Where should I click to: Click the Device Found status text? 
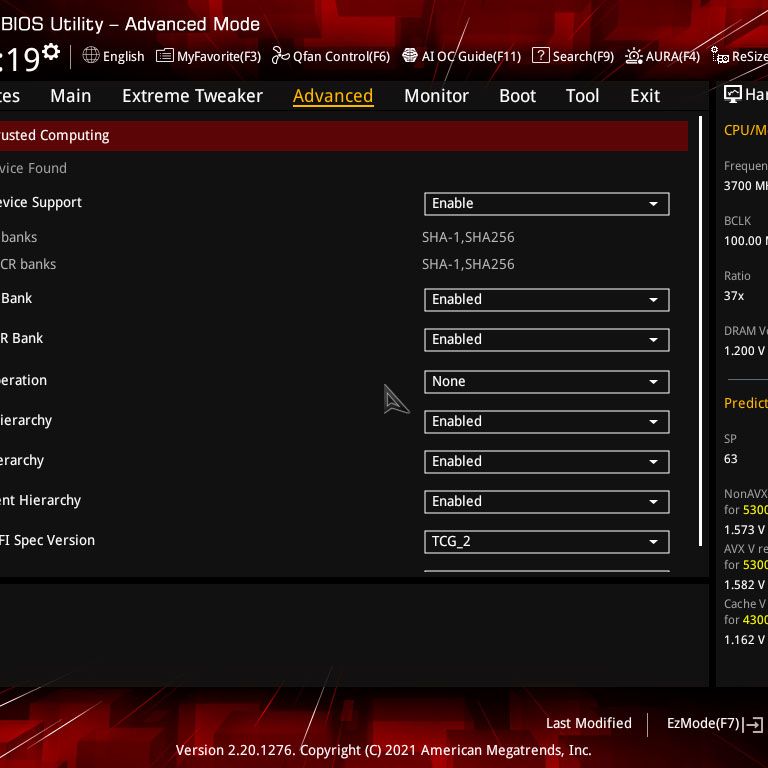pyautogui.click(x=33, y=168)
